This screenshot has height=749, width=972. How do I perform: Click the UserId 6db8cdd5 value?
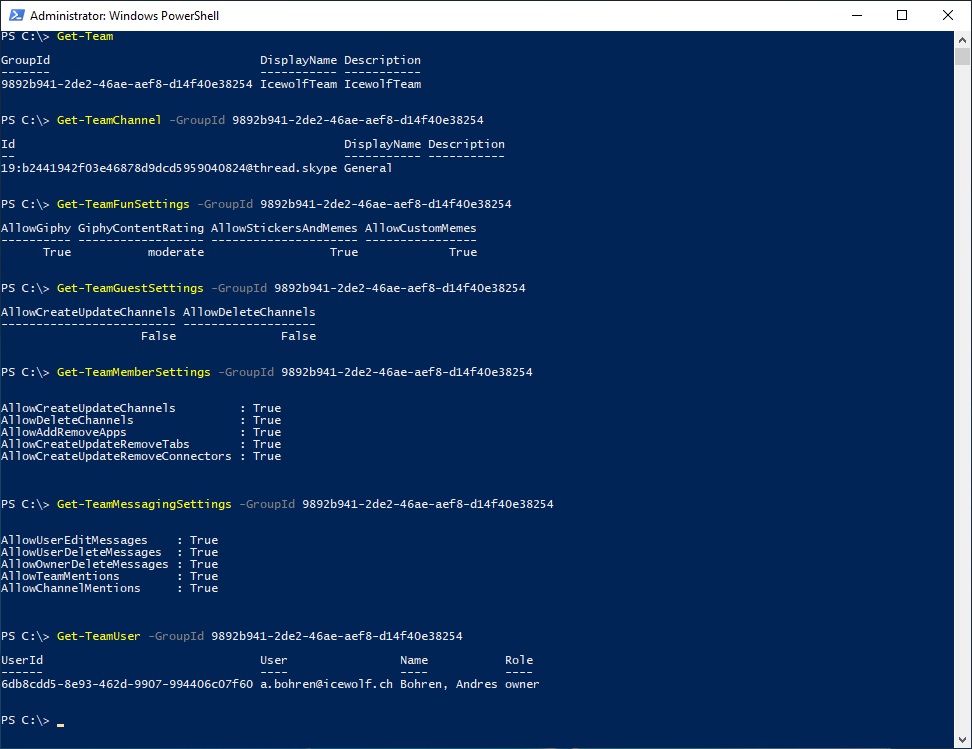[127, 684]
